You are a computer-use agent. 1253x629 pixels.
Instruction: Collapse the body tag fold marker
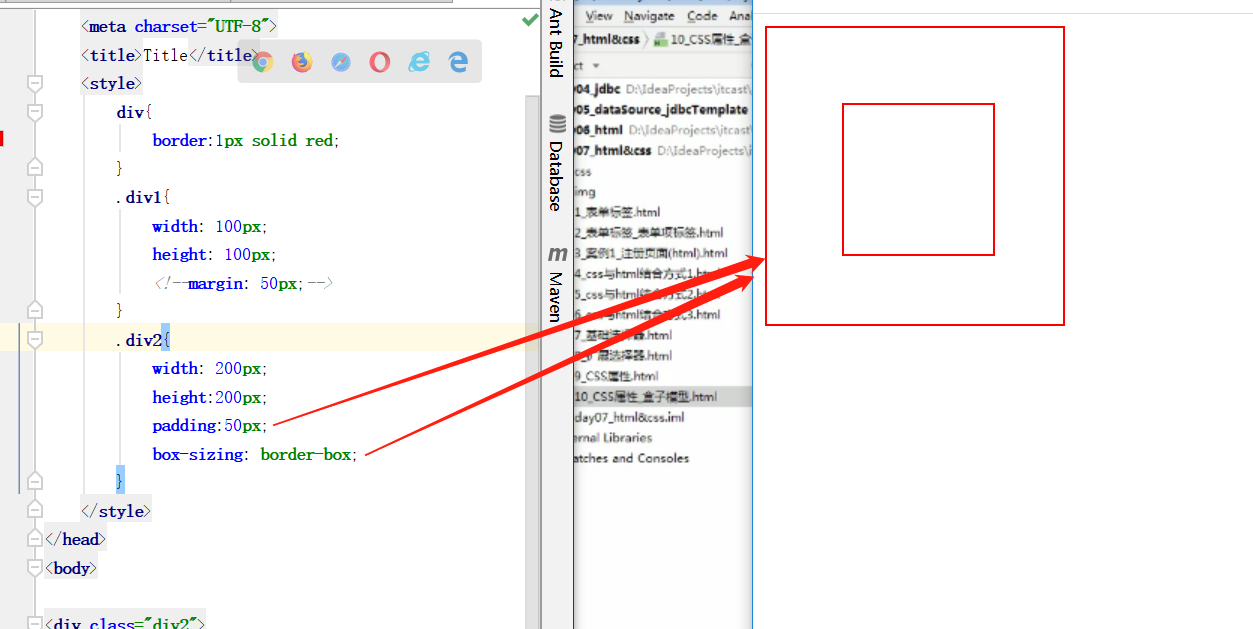click(35, 568)
